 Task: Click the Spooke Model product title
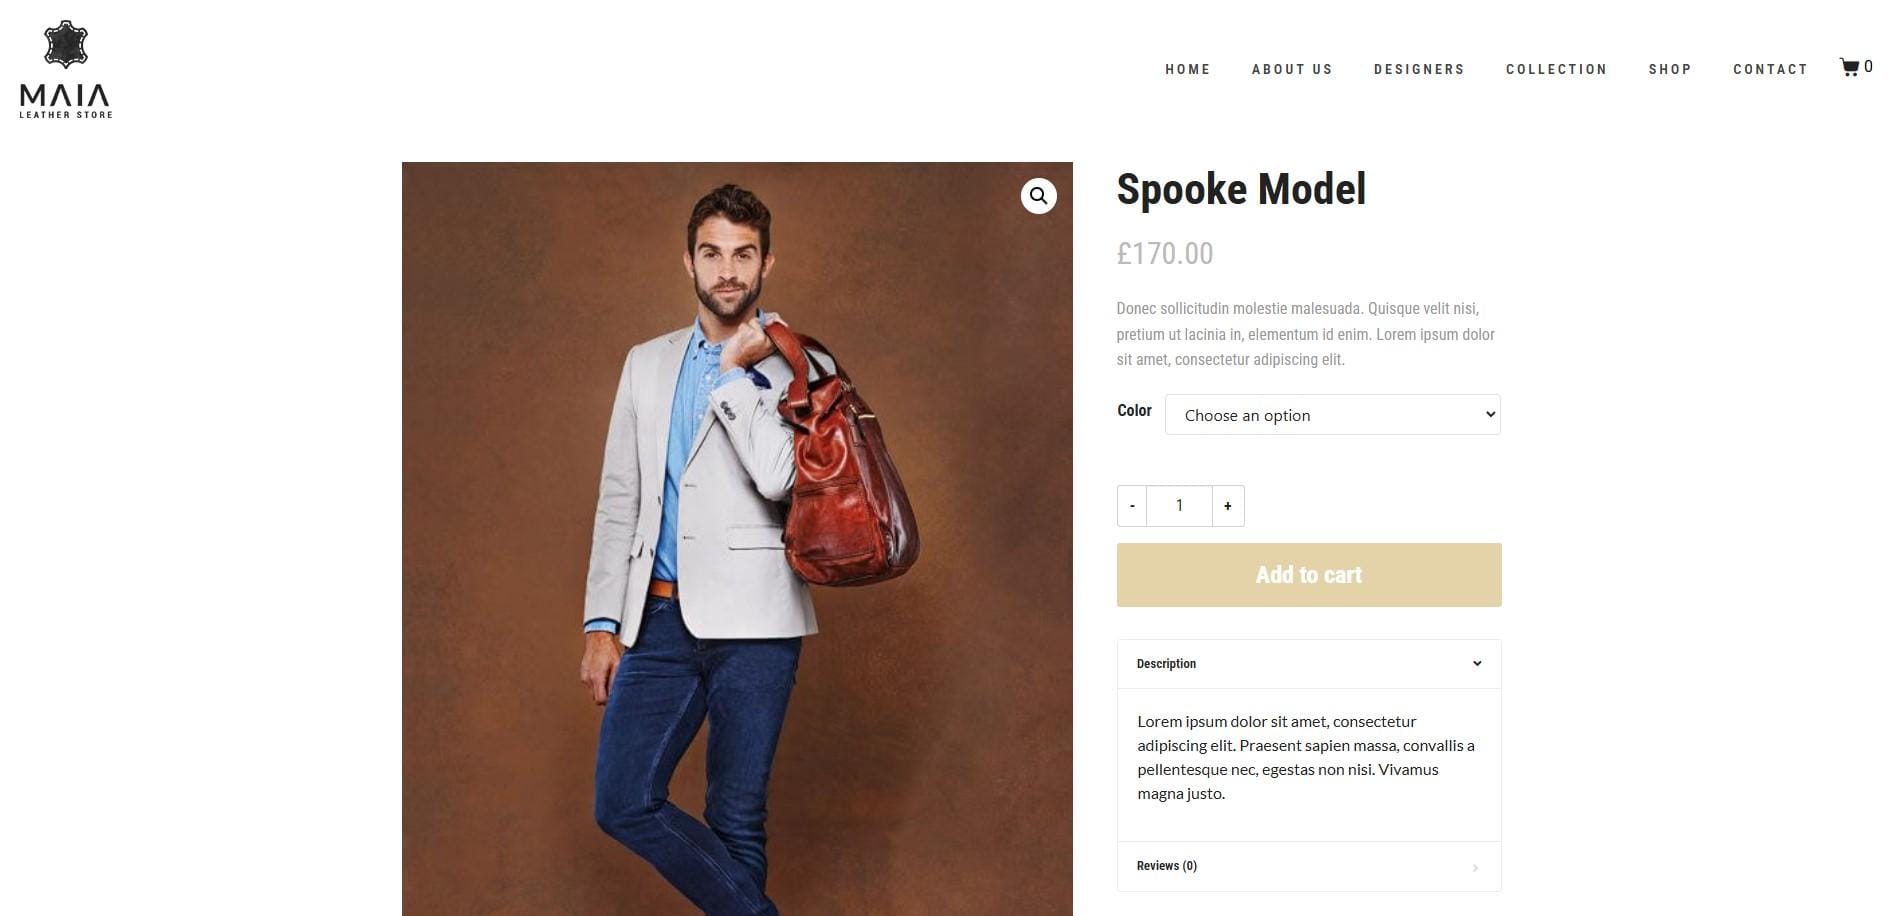pyautogui.click(x=1241, y=189)
